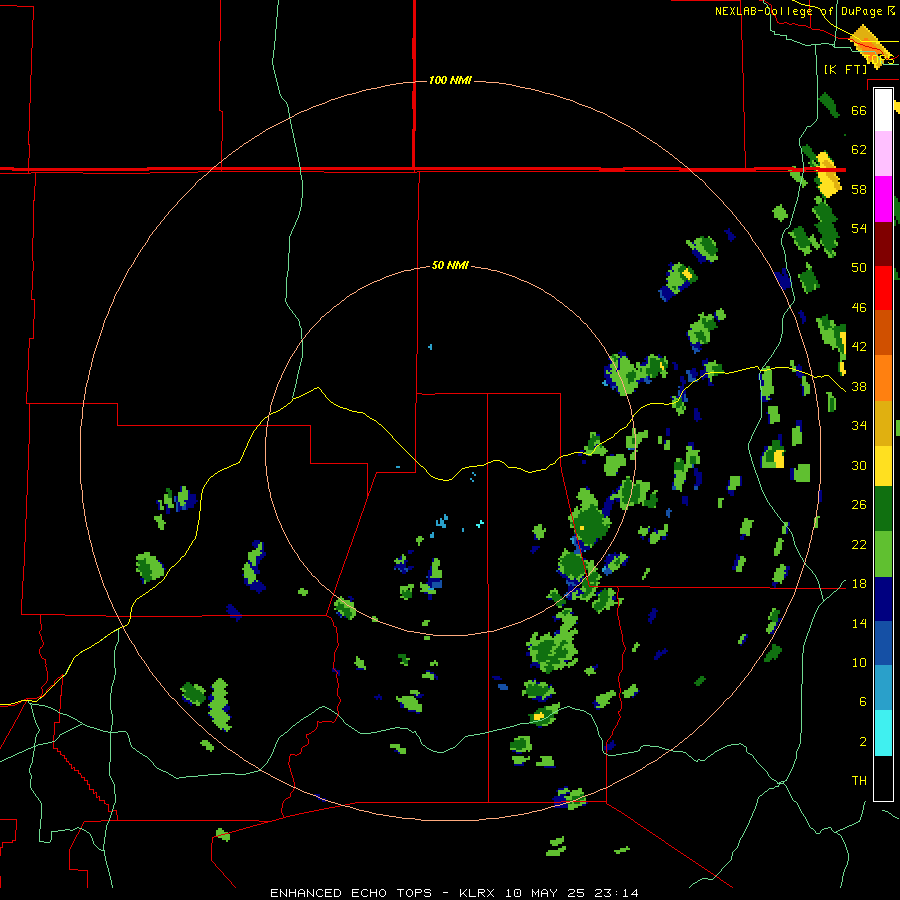Click the 14 value on the legend scale
The width and height of the screenshot is (900, 900).
(x=859, y=623)
